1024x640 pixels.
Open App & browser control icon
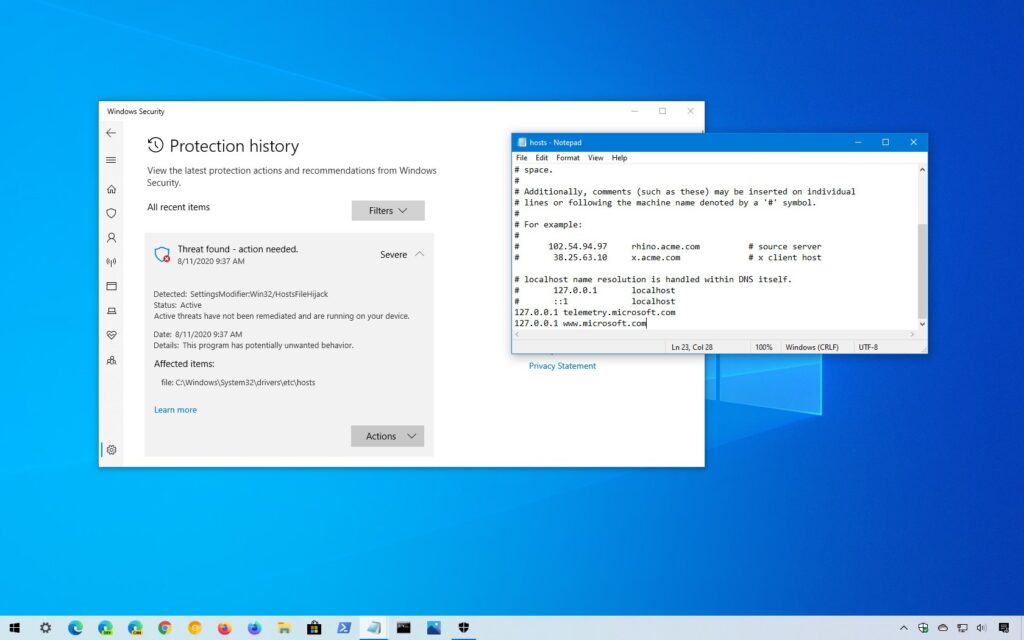tap(111, 286)
